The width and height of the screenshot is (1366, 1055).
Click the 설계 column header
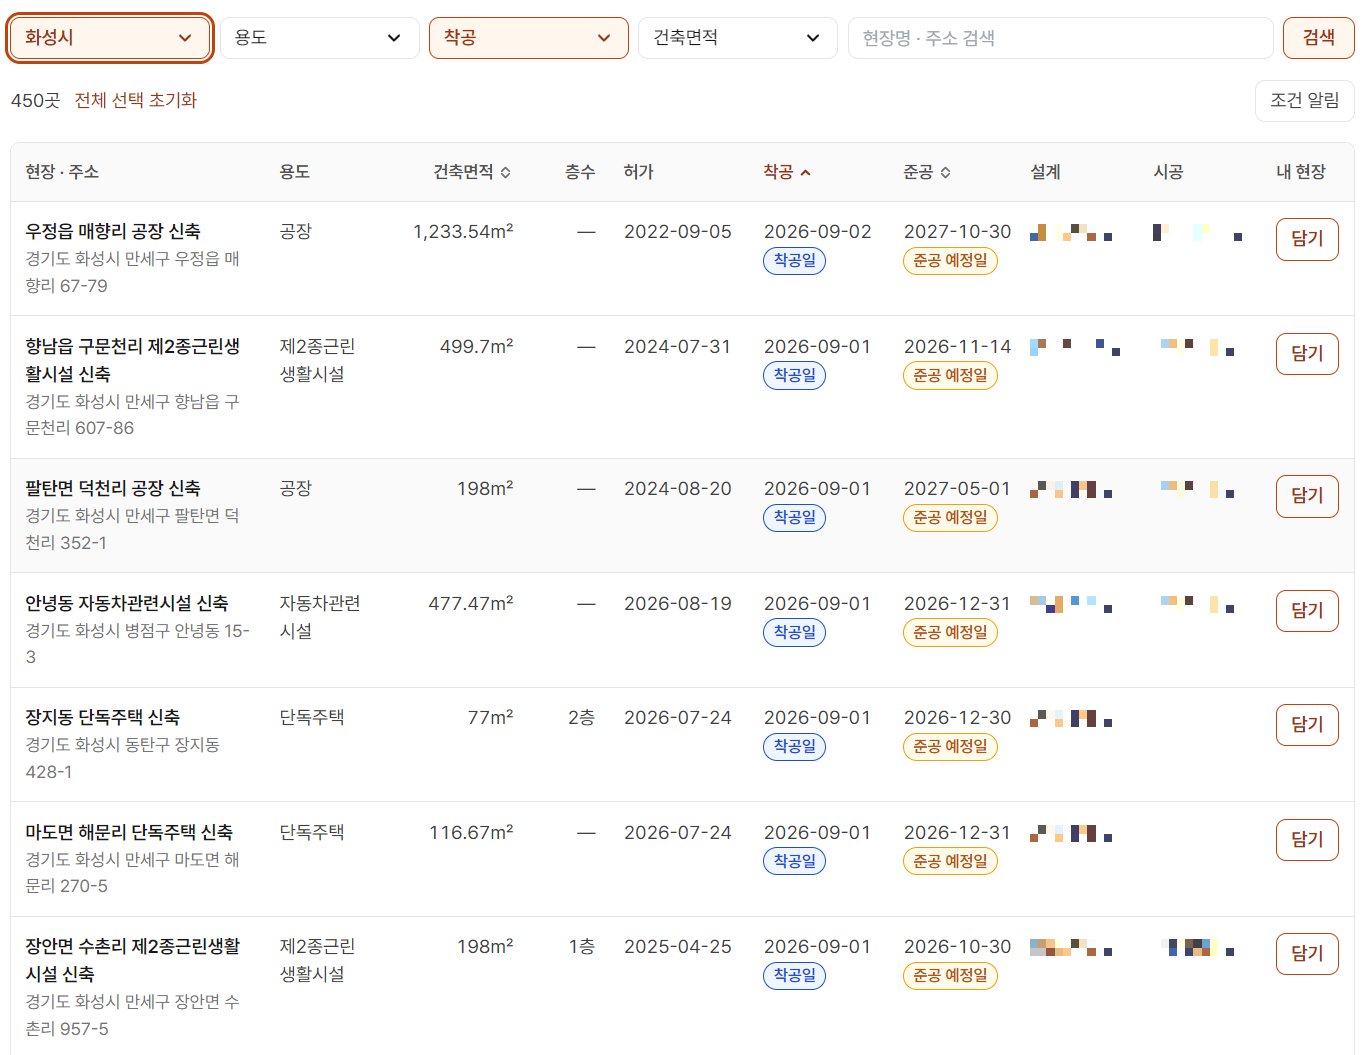point(1045,172)
